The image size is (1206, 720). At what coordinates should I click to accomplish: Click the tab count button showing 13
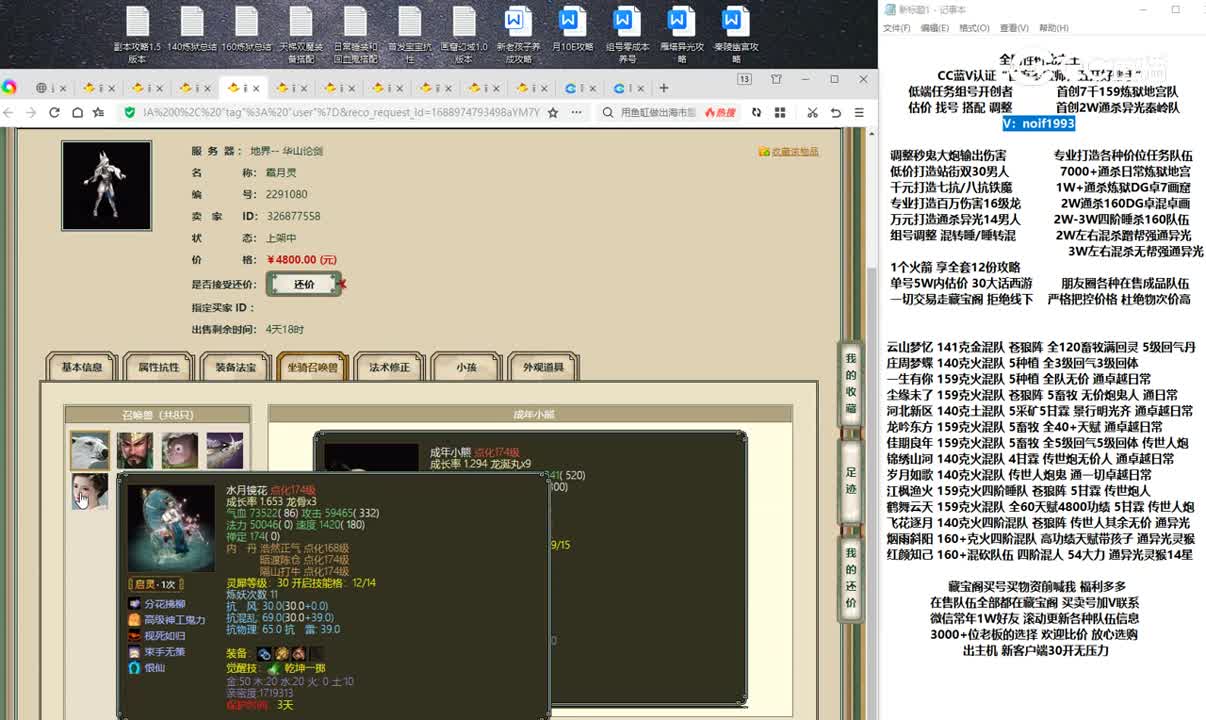(744, 79)
